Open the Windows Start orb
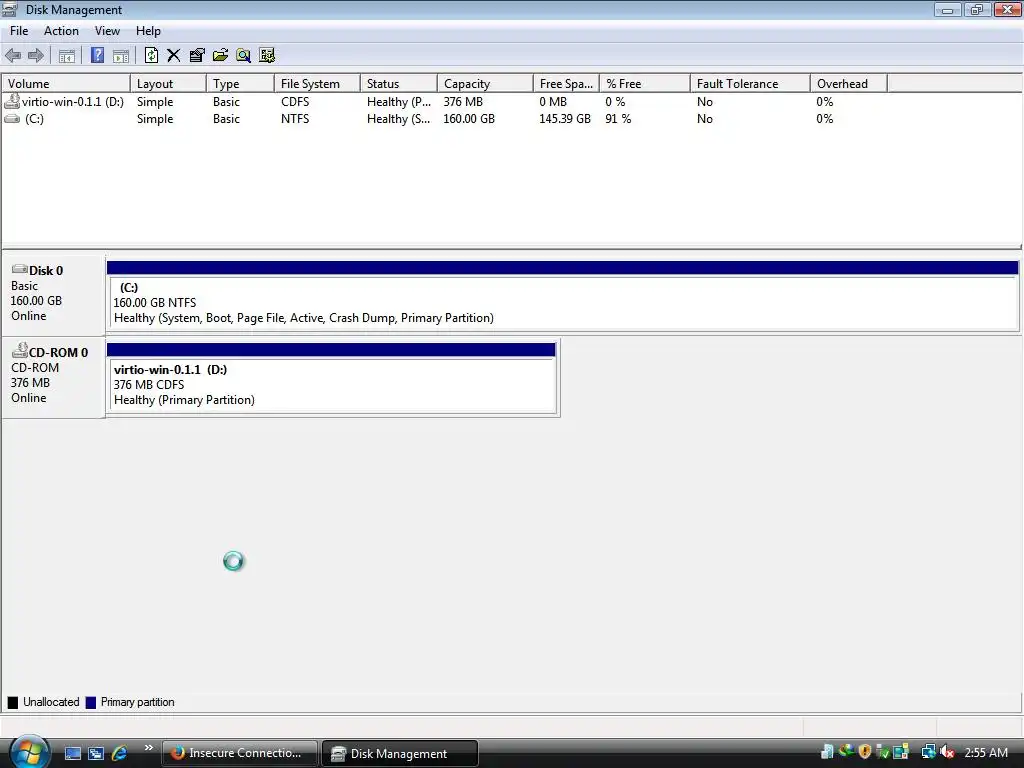Viewport: 1024px width, 768px height. tap(29, 752)
